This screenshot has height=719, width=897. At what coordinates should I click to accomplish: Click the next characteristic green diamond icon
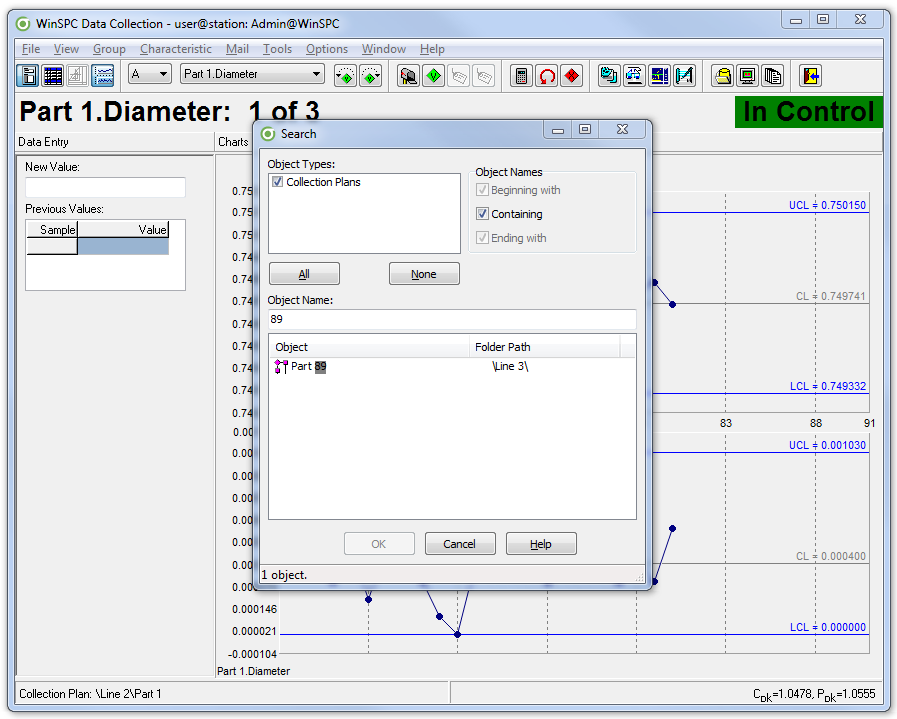[371, 76]
